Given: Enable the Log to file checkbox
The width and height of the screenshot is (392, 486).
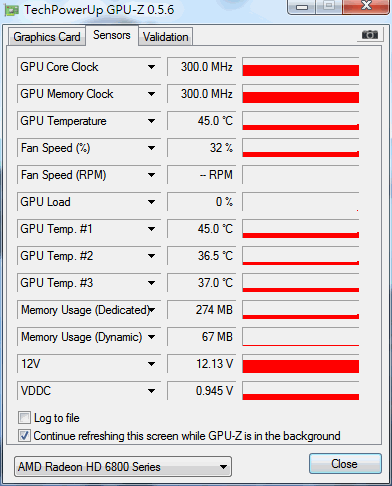Looking at the screenshot, I should pyautogui.click(x=24, y=418).
